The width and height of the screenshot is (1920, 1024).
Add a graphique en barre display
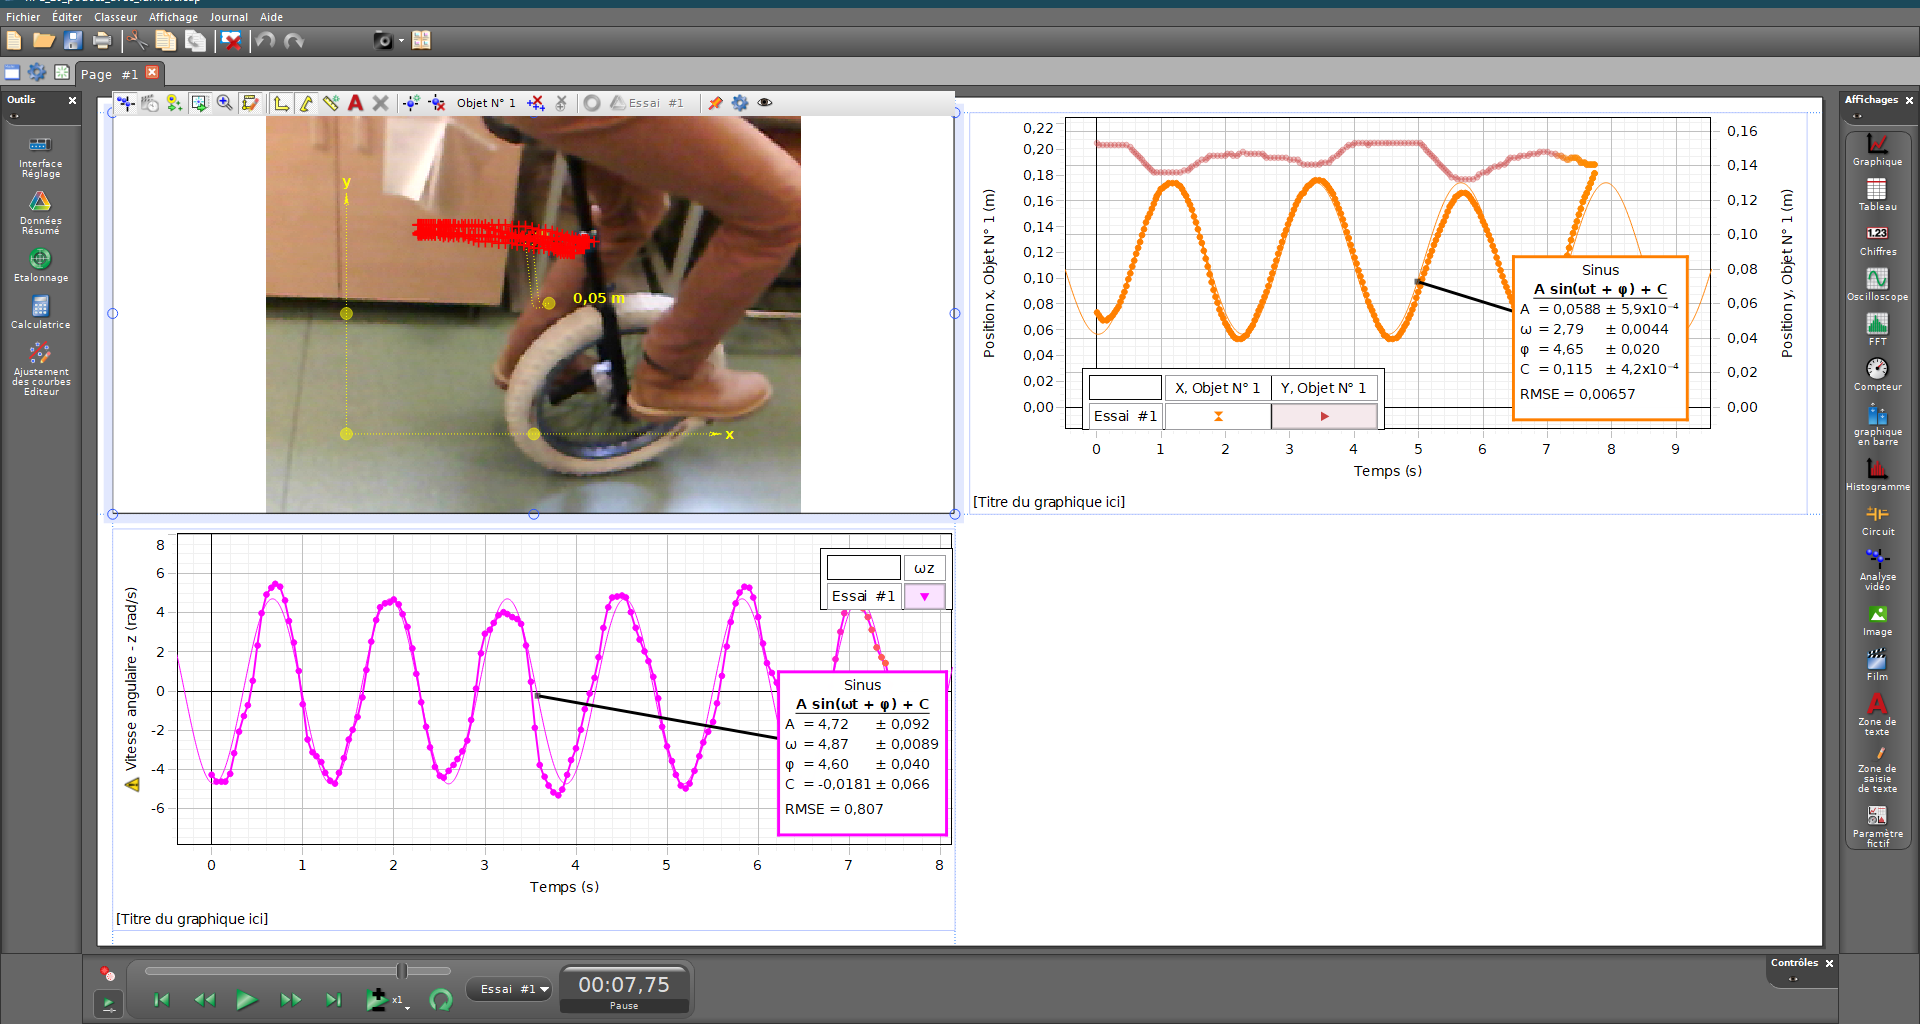[1877, 425]
